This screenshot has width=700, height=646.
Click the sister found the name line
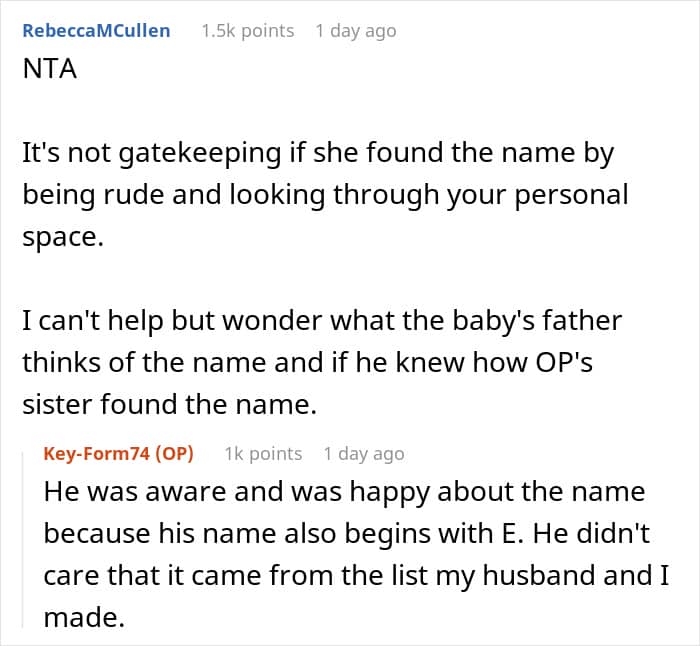pyautogui.click(x=170, y=404)
